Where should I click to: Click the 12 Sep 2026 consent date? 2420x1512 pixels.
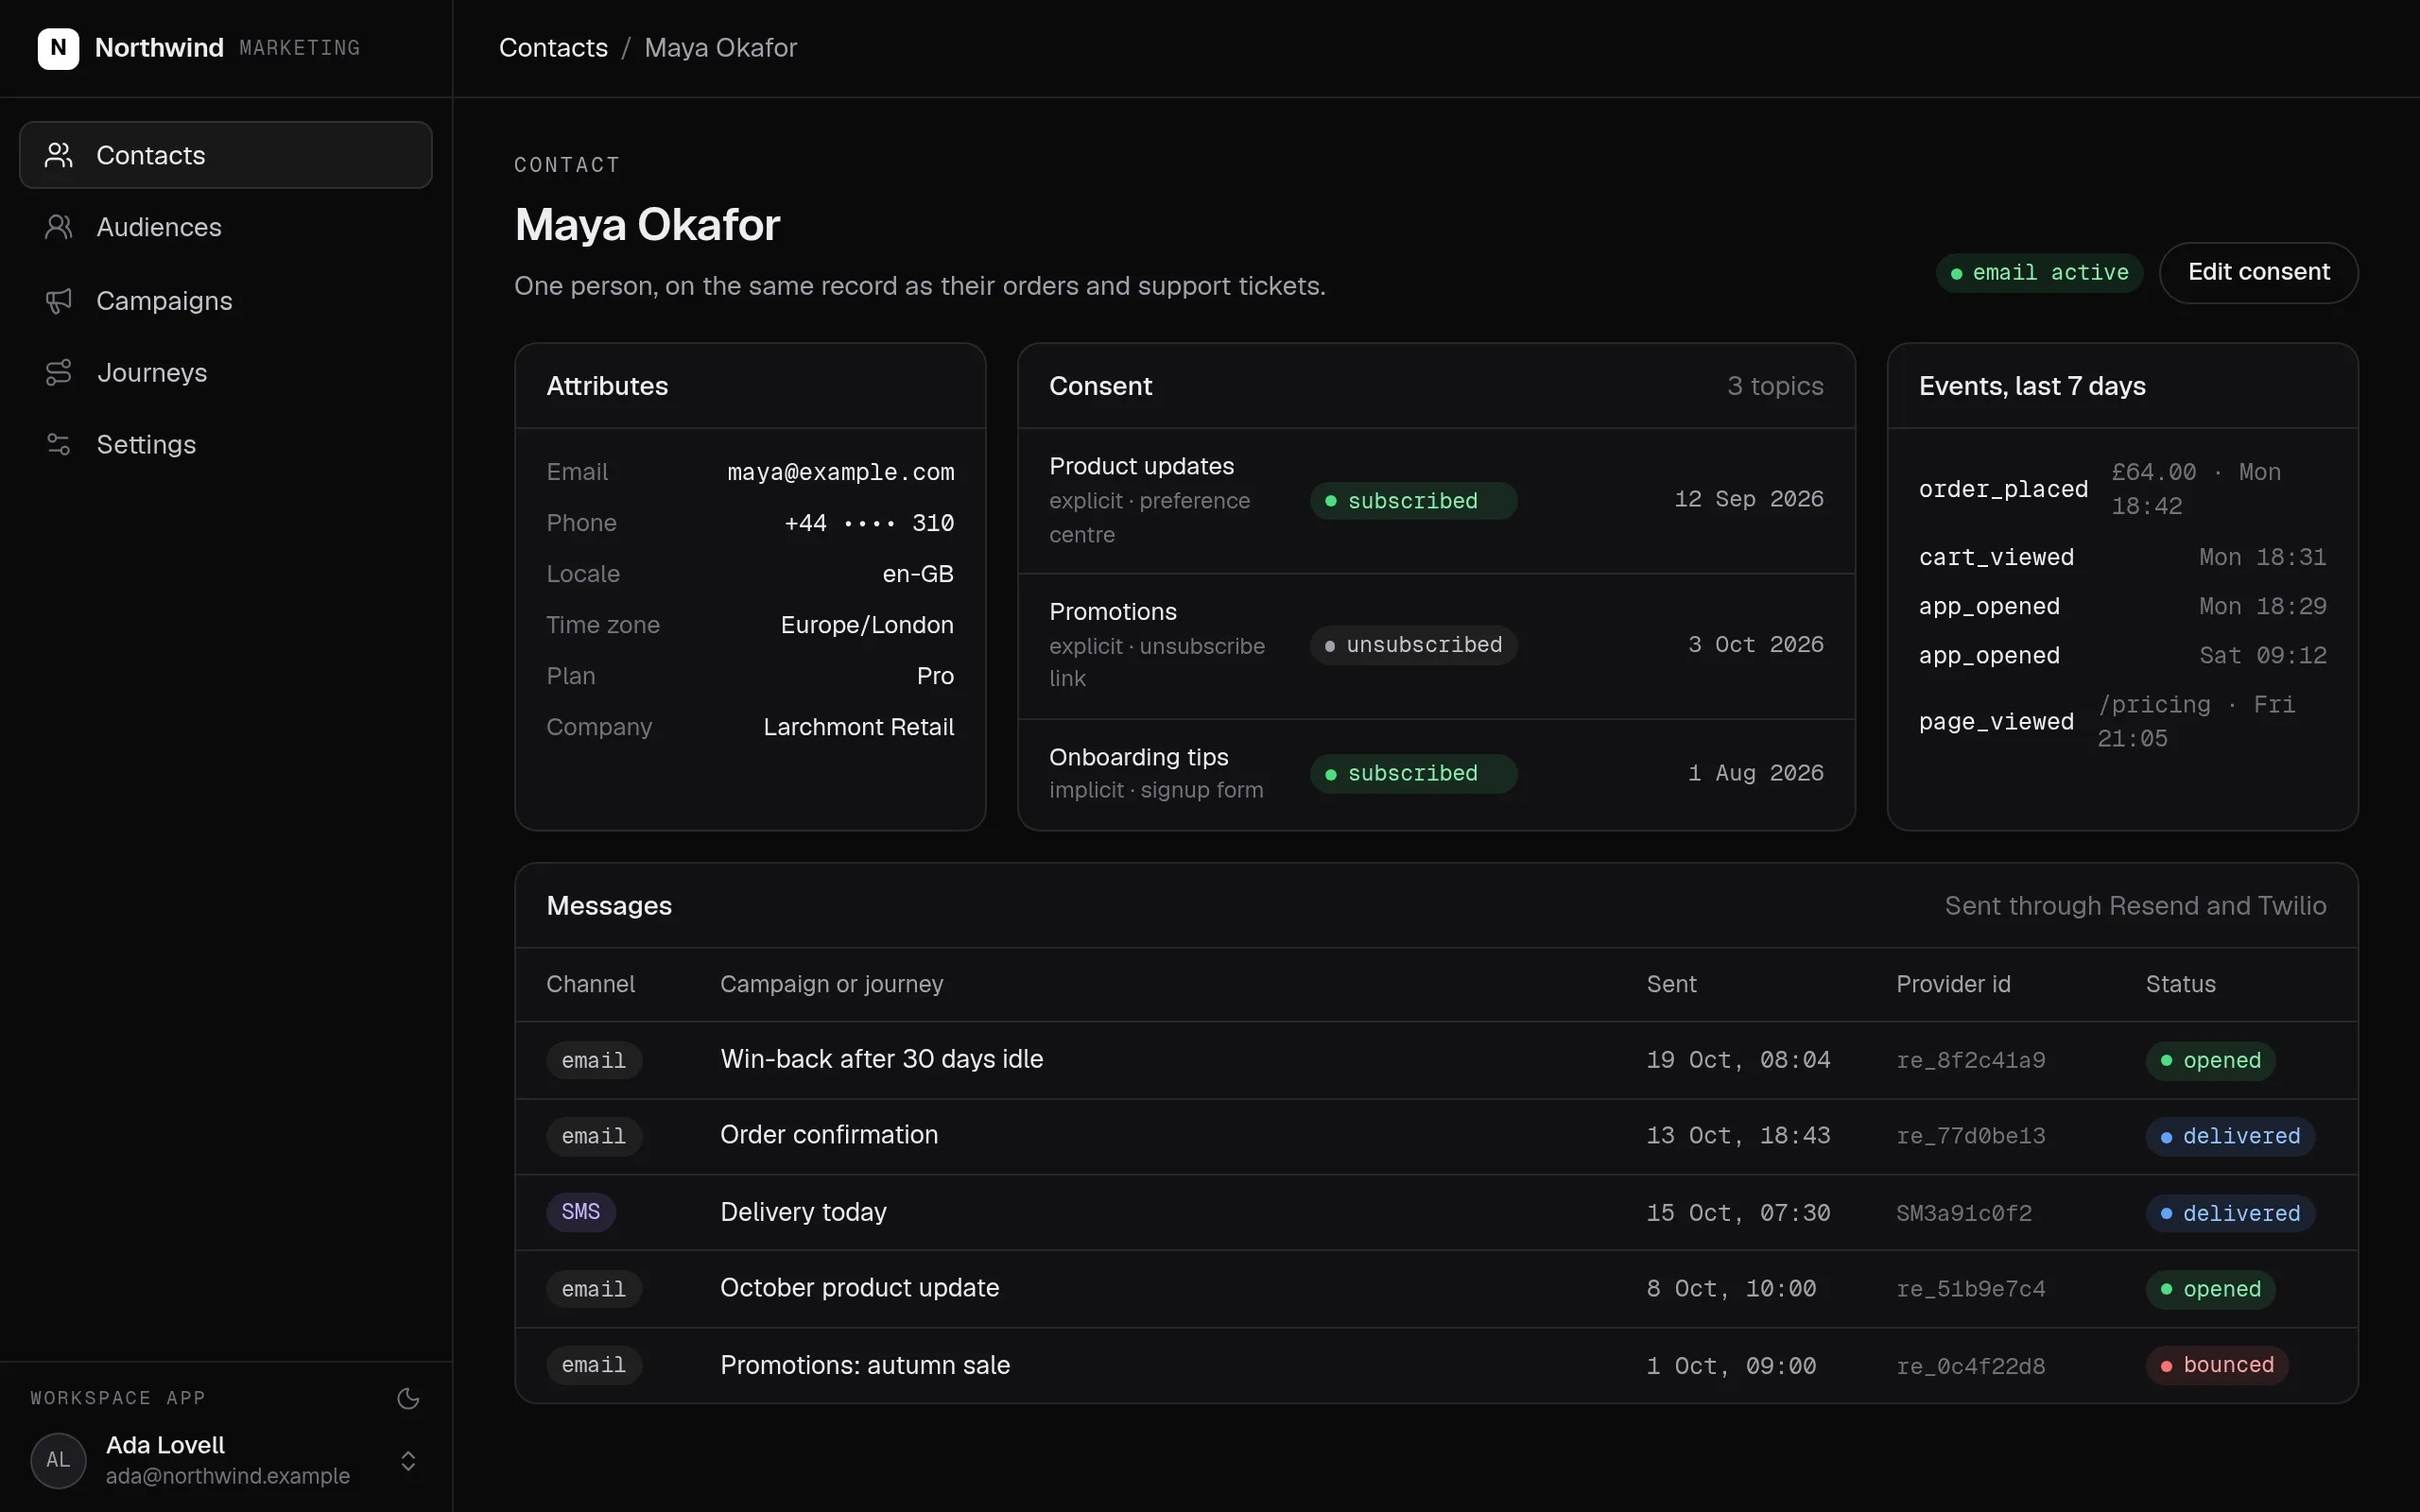tap(1748, 499)
